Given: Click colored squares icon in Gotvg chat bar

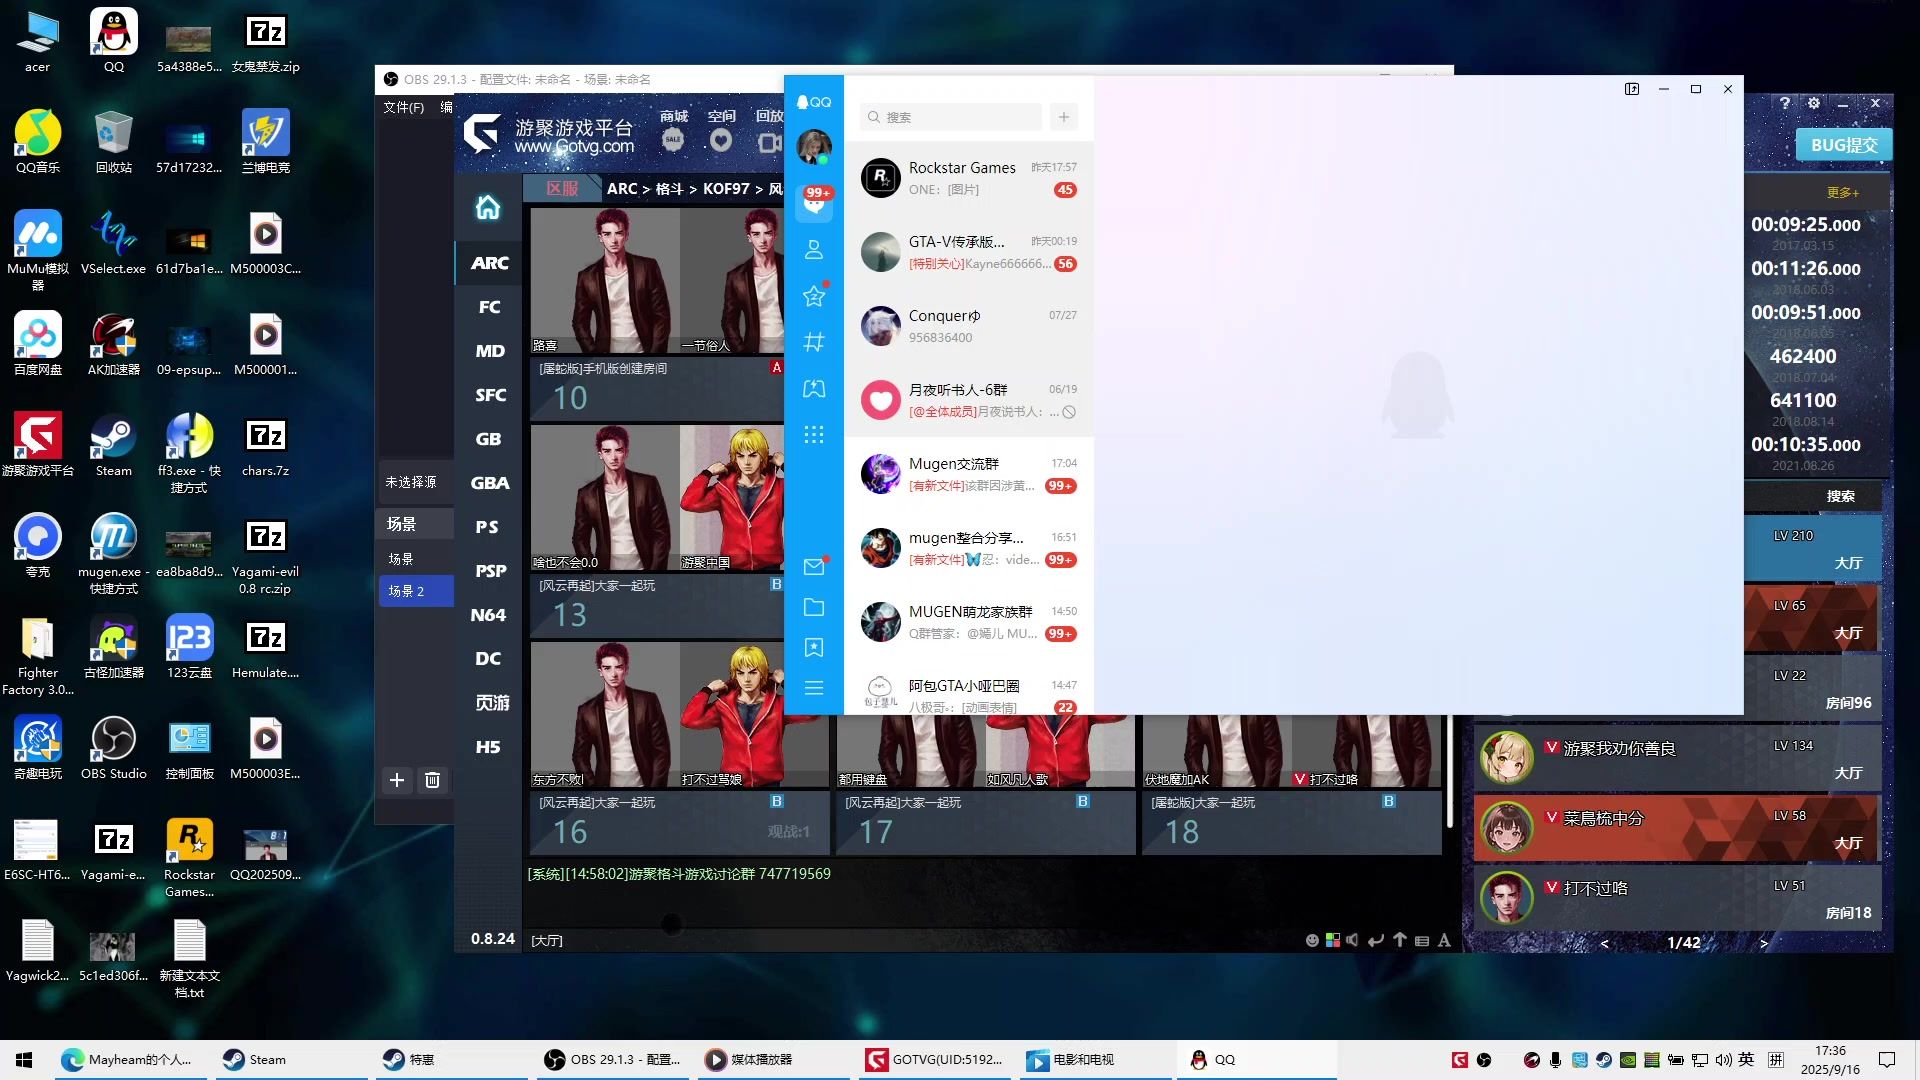Looking at the screenshot, I should [1332, 940].
